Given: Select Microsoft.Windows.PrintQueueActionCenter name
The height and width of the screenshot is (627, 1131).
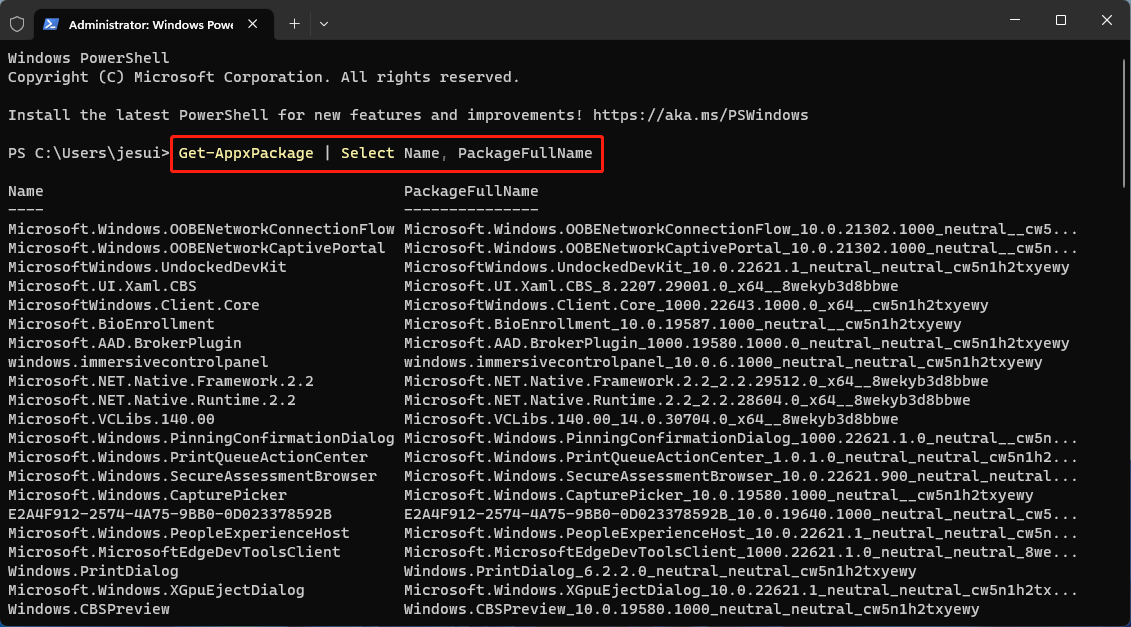Looking at the screenshot, I should point(188,457).
